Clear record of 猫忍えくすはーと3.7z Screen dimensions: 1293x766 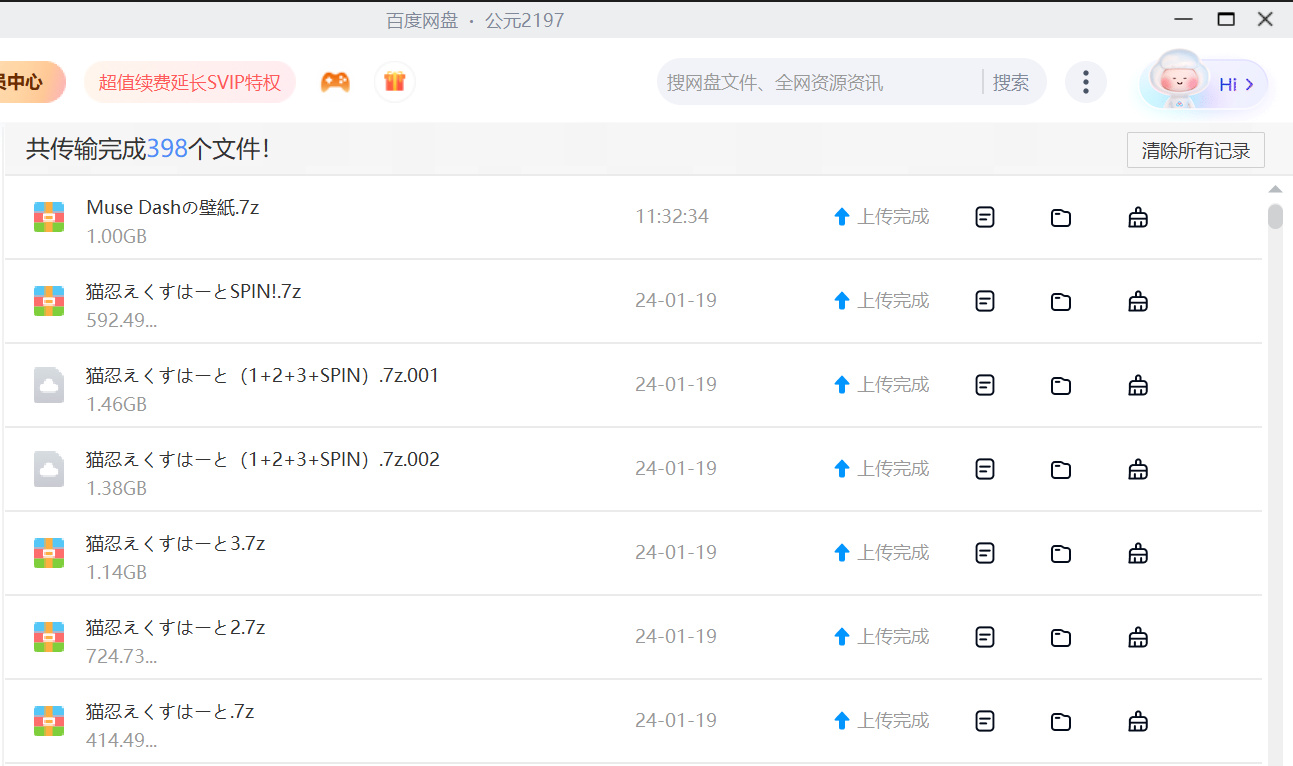click(1137, 553)
